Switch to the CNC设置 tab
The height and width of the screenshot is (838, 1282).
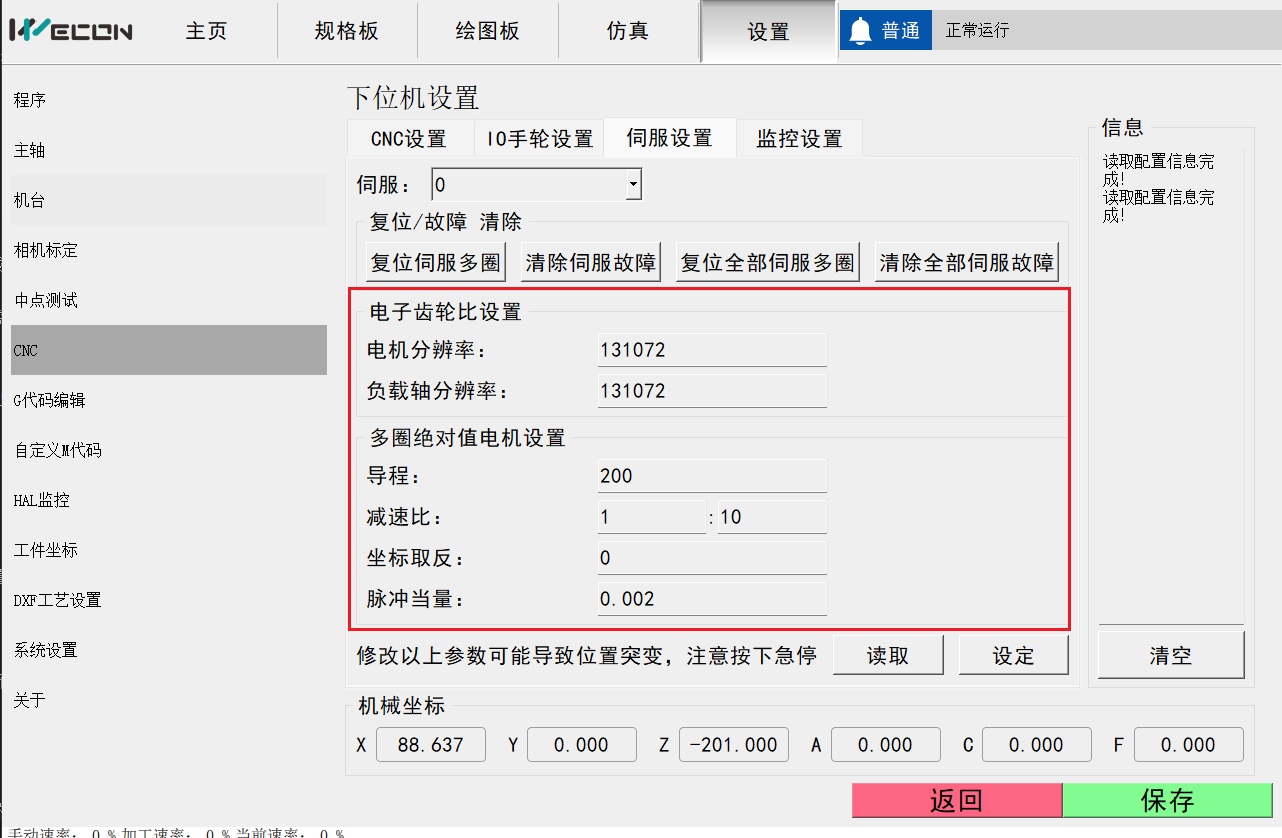click(x=408, y=139)
